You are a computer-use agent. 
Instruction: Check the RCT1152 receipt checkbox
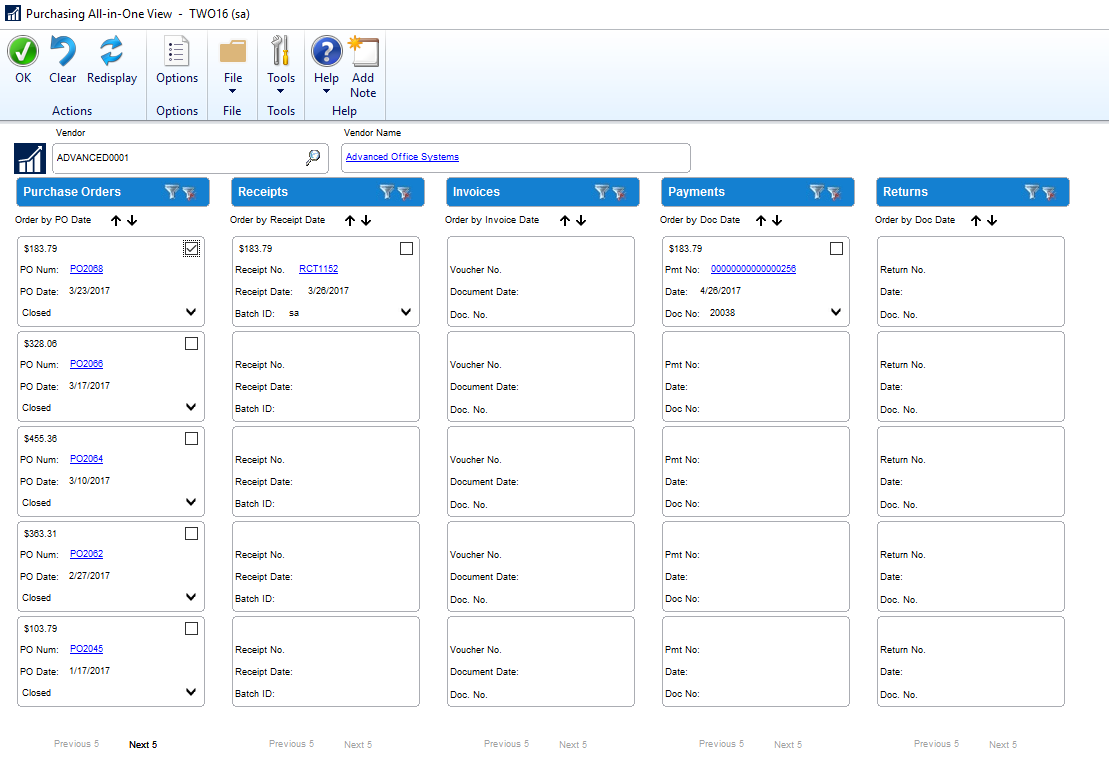click(x=406, y=249)
